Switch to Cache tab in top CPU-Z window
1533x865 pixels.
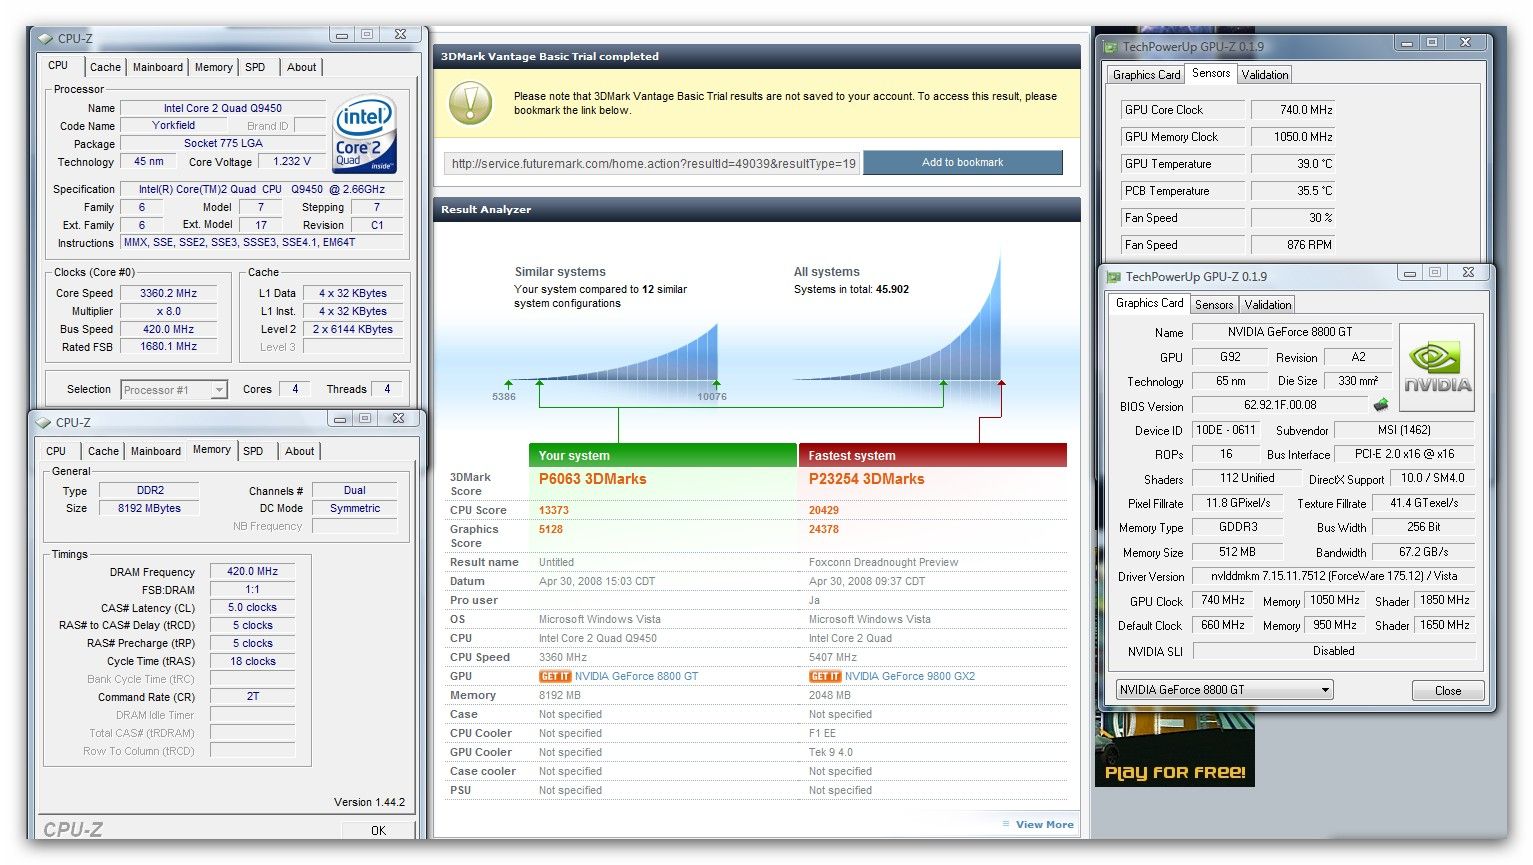(105, 67)
